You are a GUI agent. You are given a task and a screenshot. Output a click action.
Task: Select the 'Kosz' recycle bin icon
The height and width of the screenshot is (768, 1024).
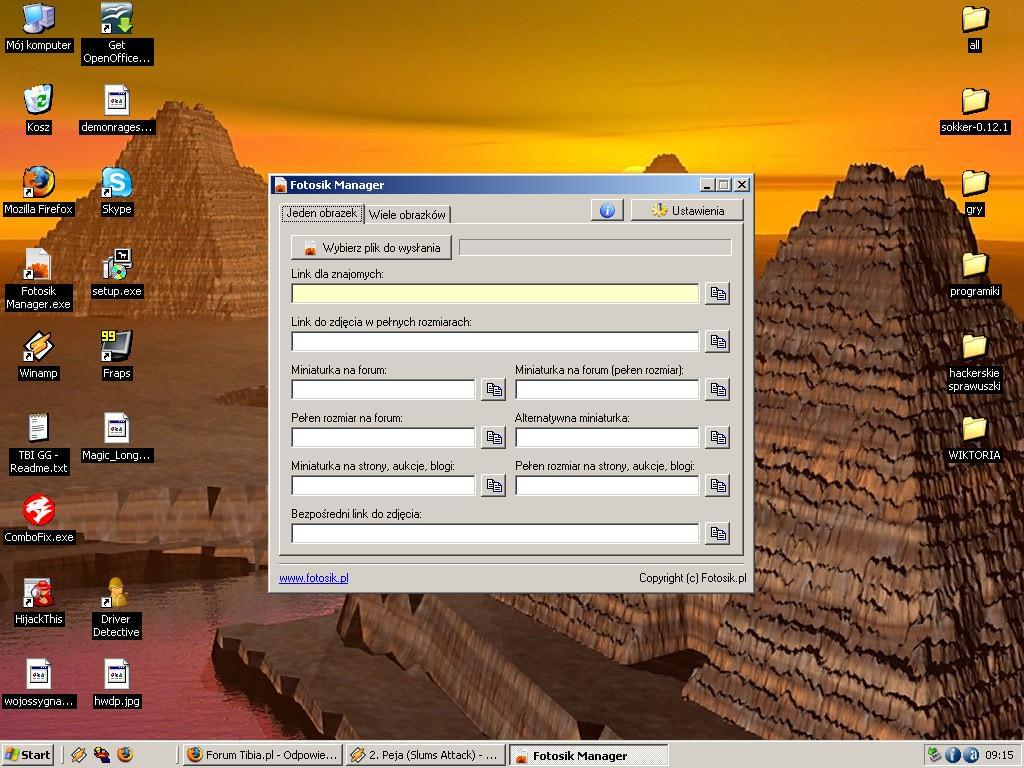point(38,109)
